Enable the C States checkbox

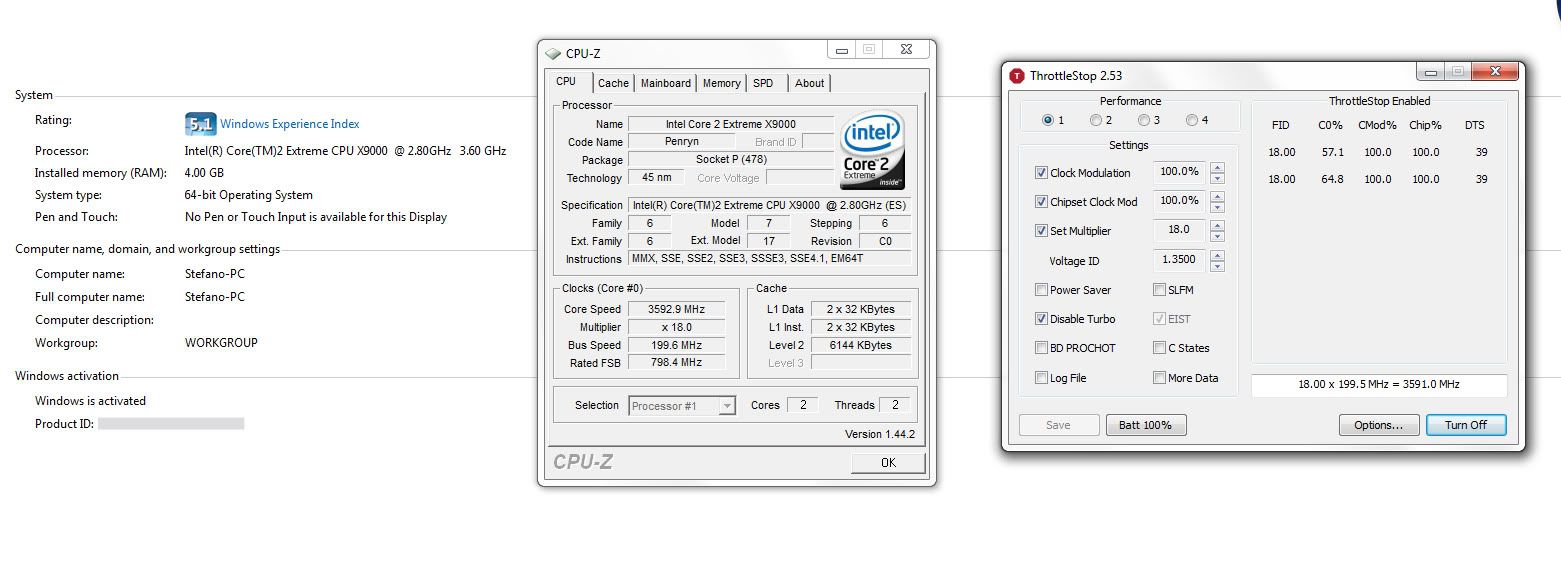1159,348
